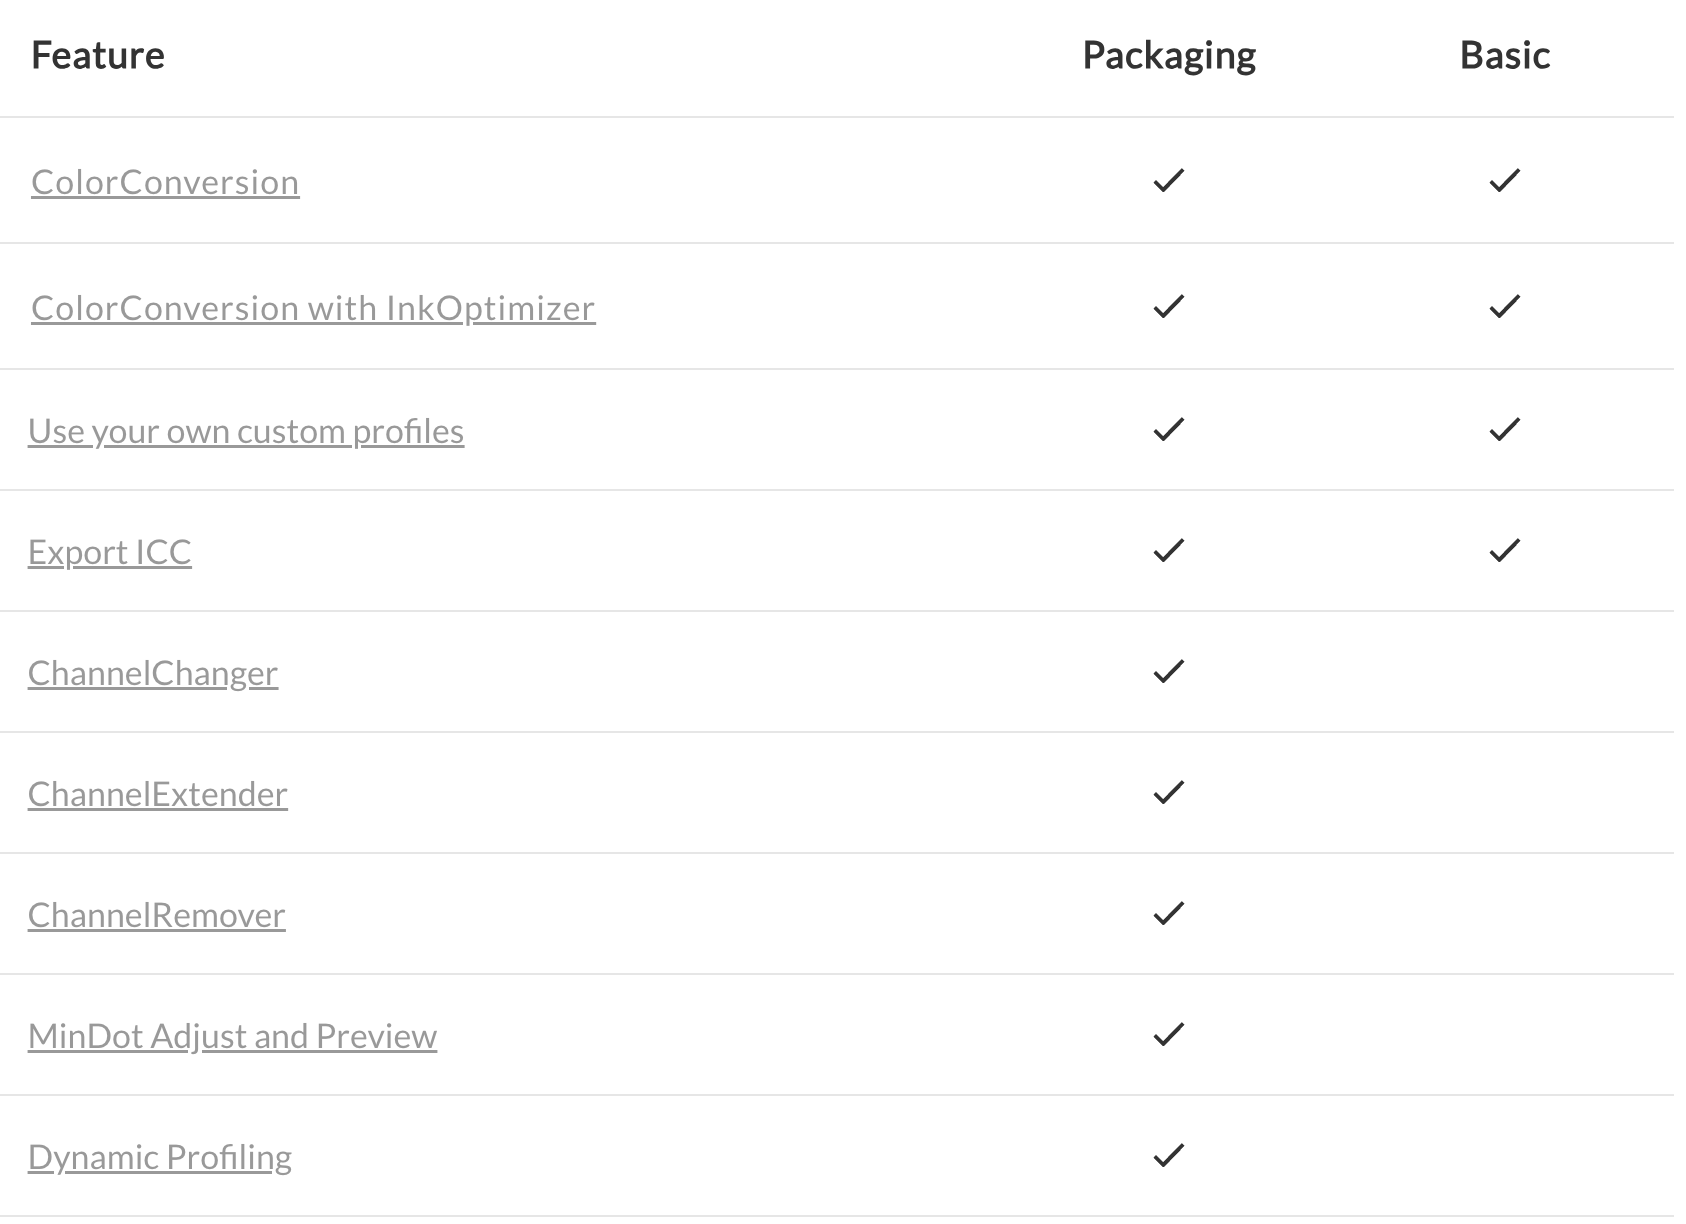1686x1224 pixels.
Task: Open the ChannelExtender link
Action: click(158, 794)
